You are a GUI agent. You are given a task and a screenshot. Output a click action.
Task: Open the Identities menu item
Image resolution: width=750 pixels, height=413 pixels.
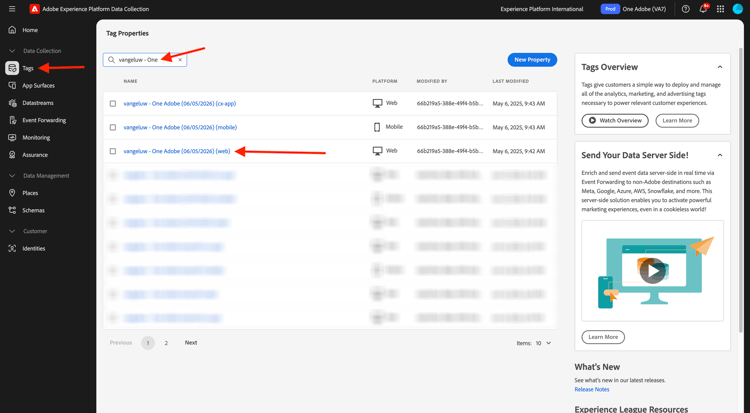pyautogui.click(x=33, y=248)
